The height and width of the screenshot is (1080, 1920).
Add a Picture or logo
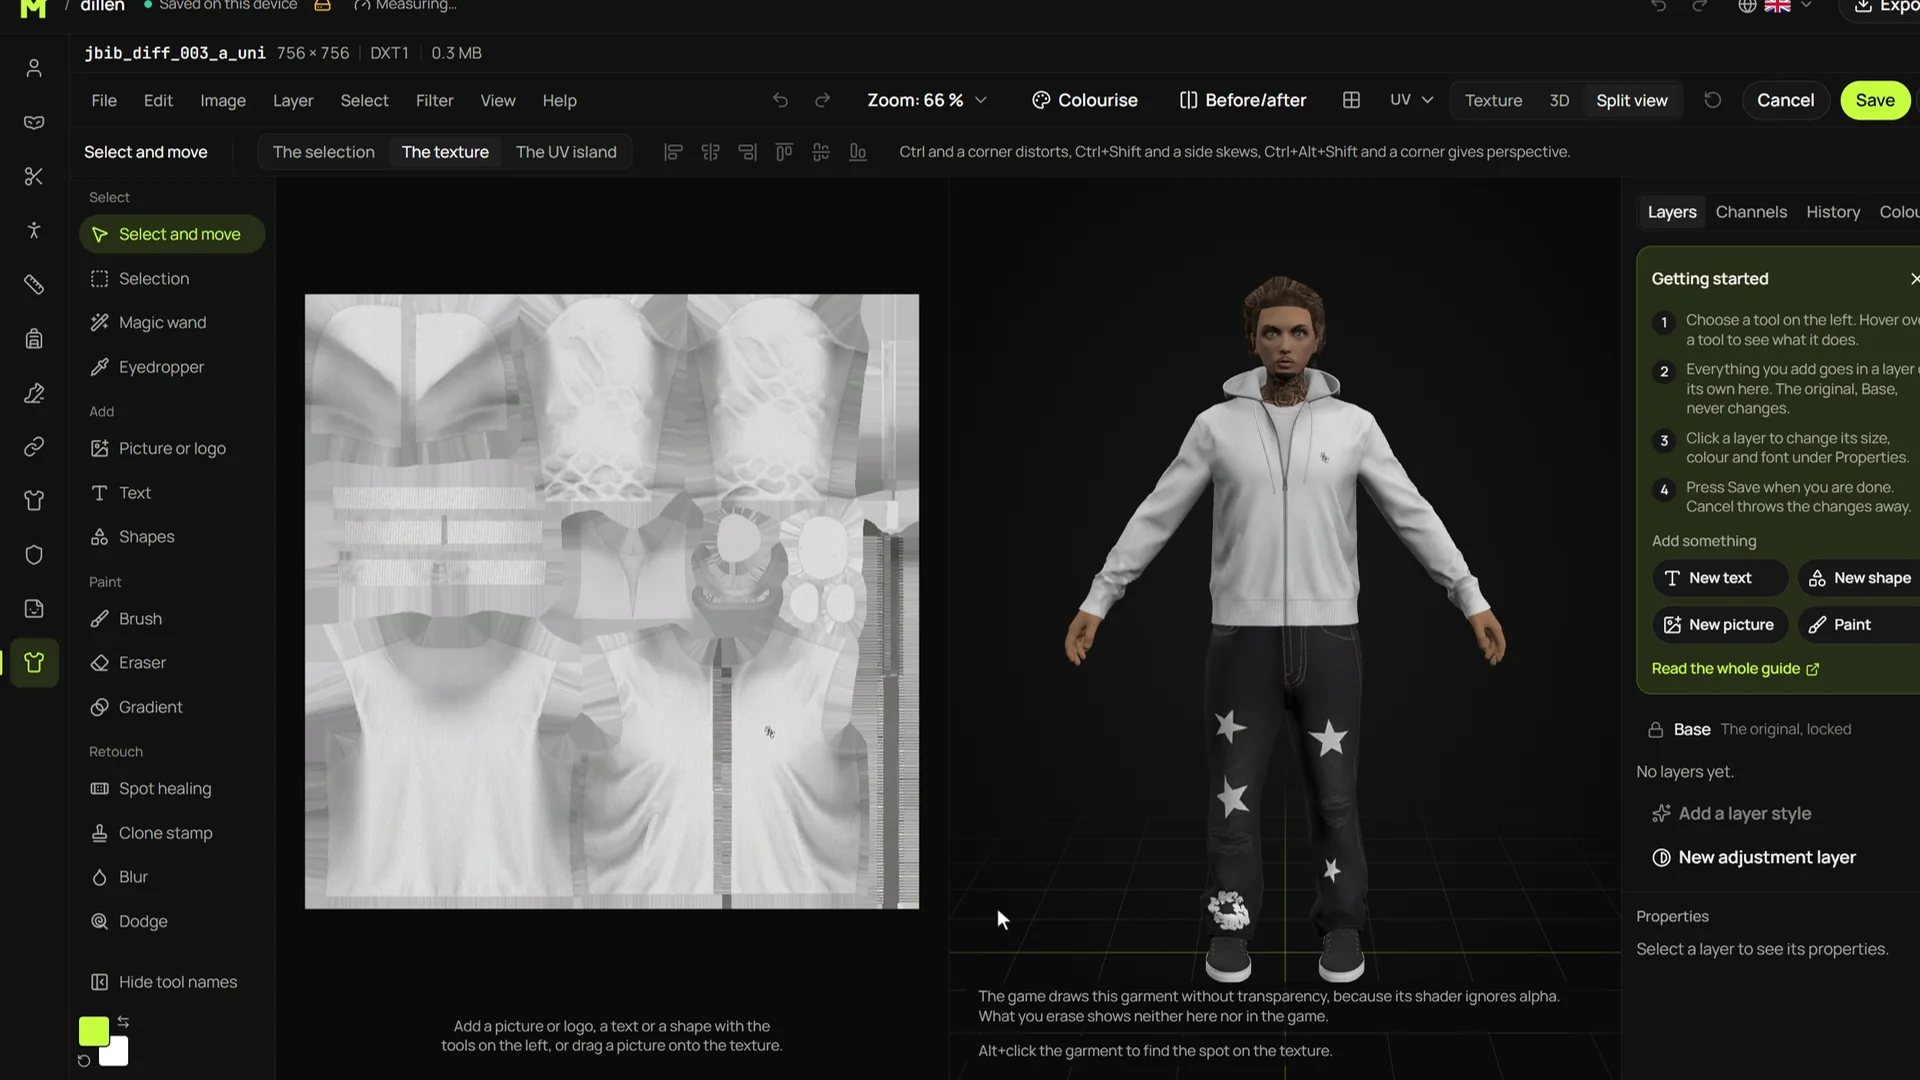click(172, 449)
